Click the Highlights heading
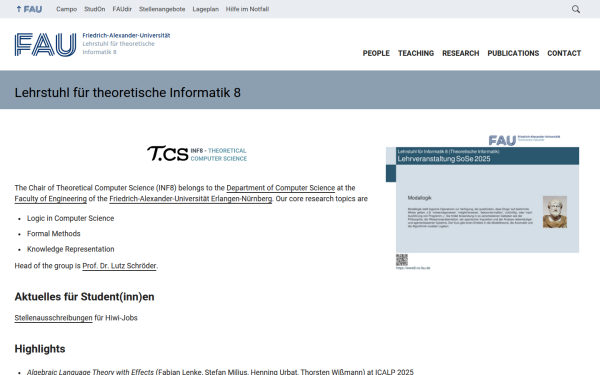The height and width of the screenshot is (375, 600). 40,349
